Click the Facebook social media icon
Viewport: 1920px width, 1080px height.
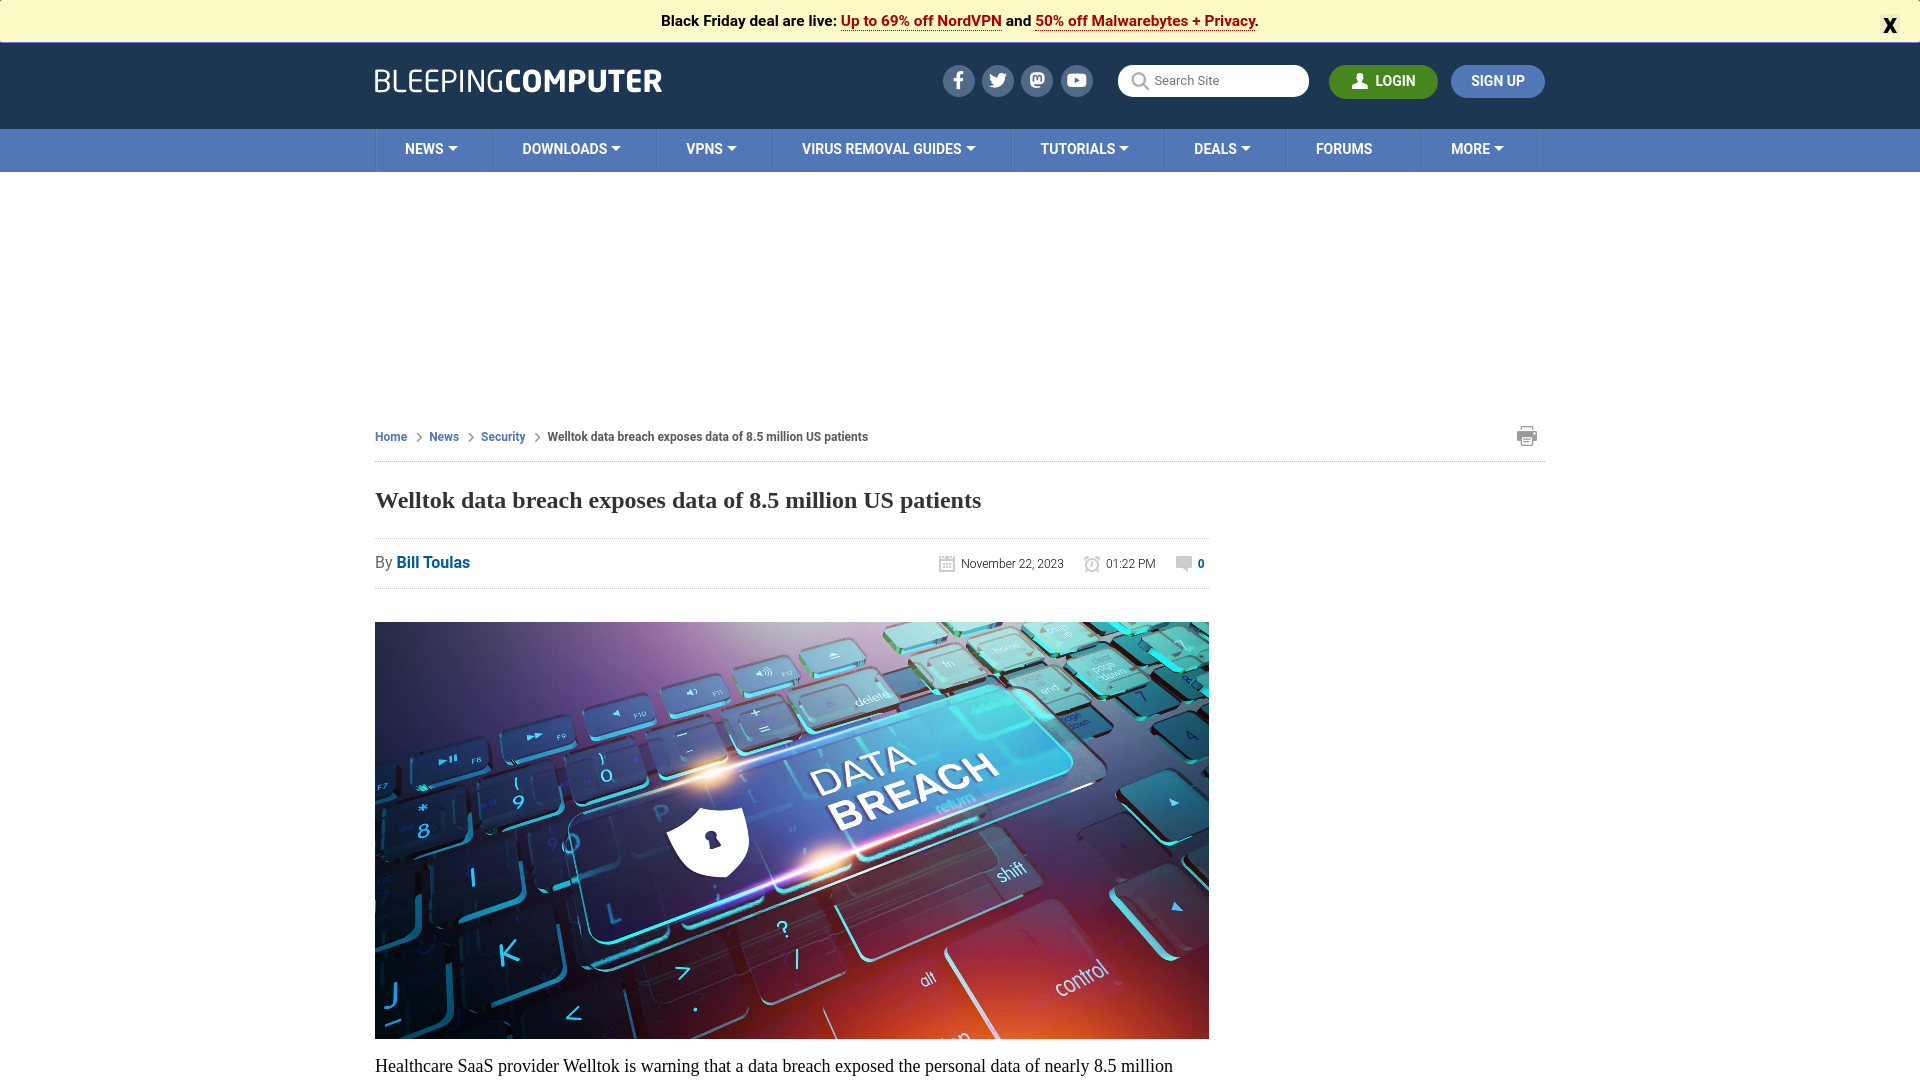[x=957, y=80]
